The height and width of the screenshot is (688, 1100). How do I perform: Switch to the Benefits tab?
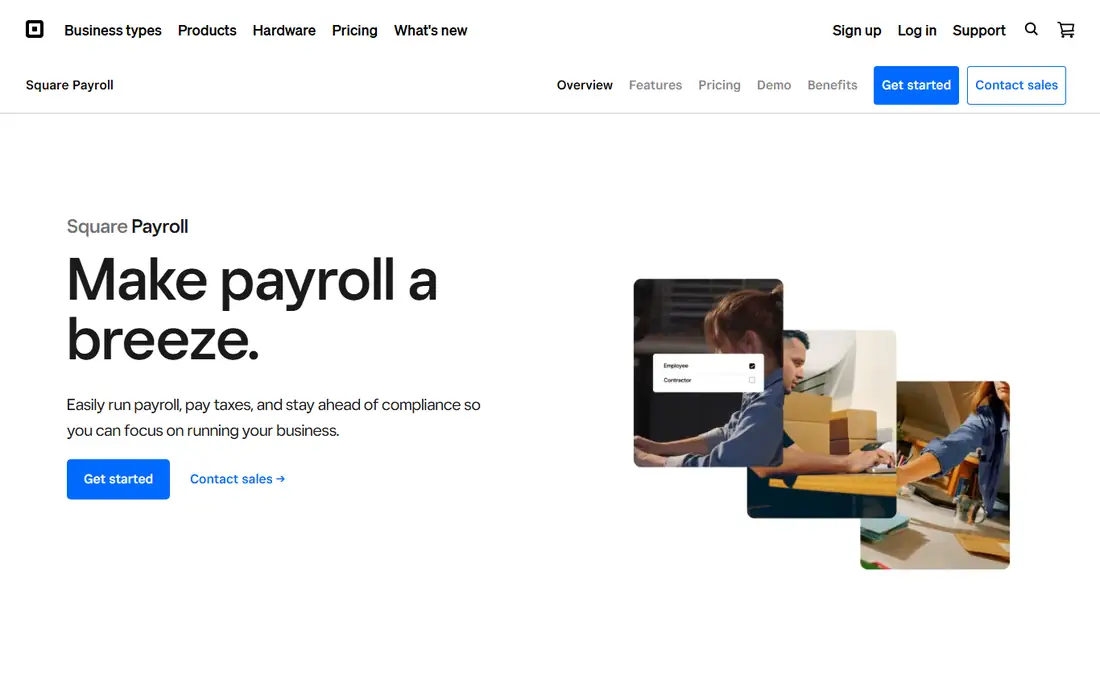[832, 85]
